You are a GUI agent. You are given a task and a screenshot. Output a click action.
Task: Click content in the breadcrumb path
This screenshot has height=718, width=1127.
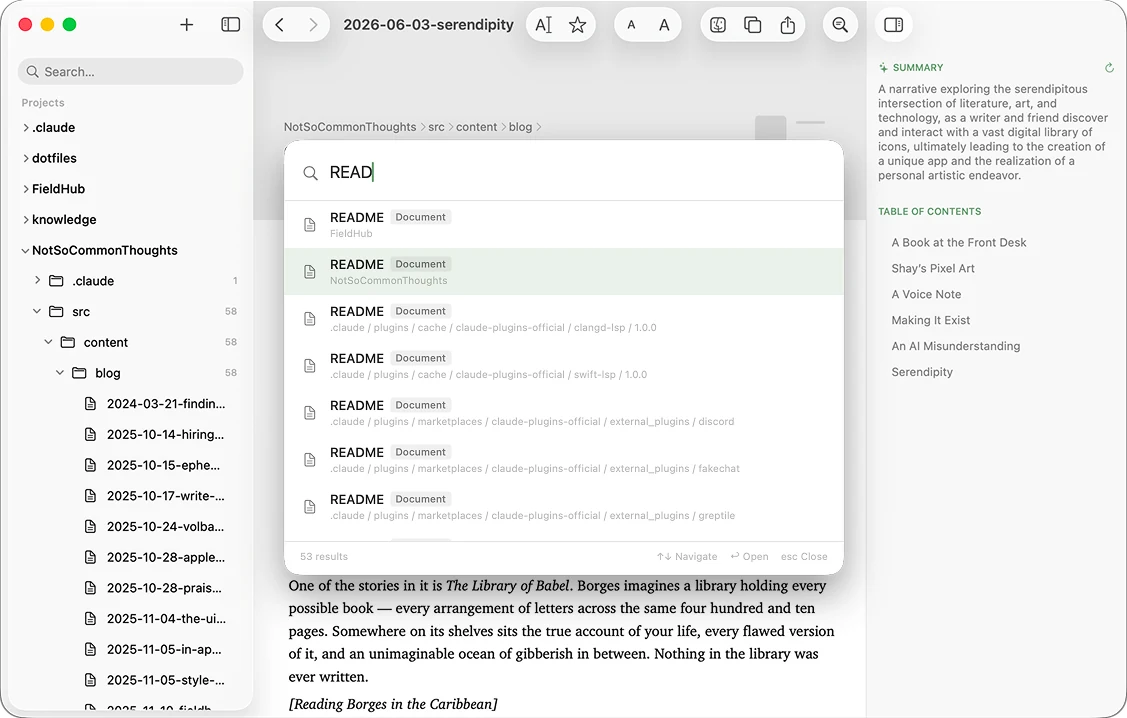pos(477,127)
